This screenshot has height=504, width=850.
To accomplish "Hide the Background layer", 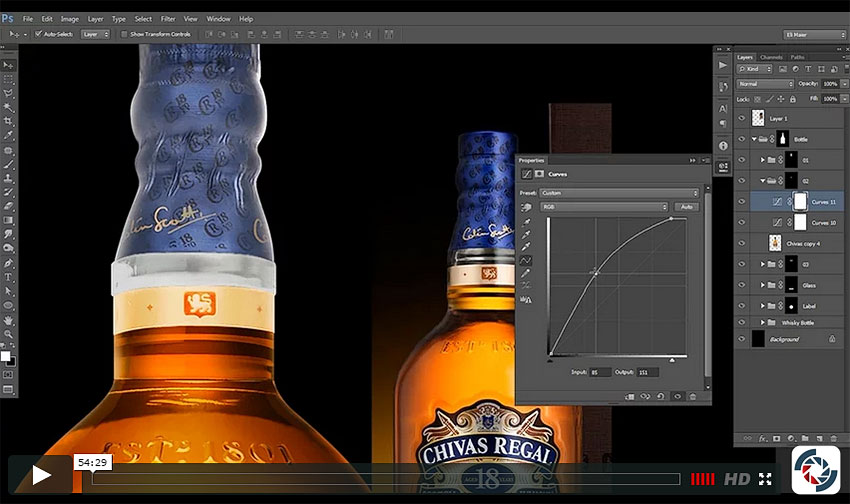I will (x=742, y=339).
